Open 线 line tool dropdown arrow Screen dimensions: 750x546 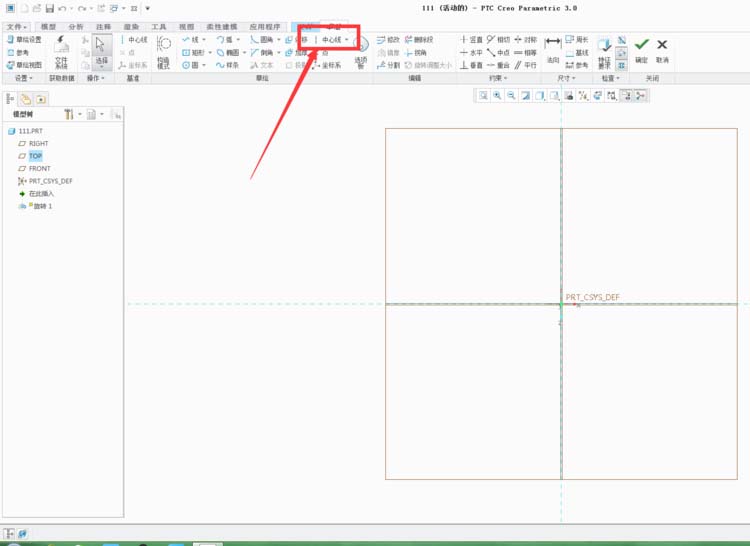coord(204,40)
